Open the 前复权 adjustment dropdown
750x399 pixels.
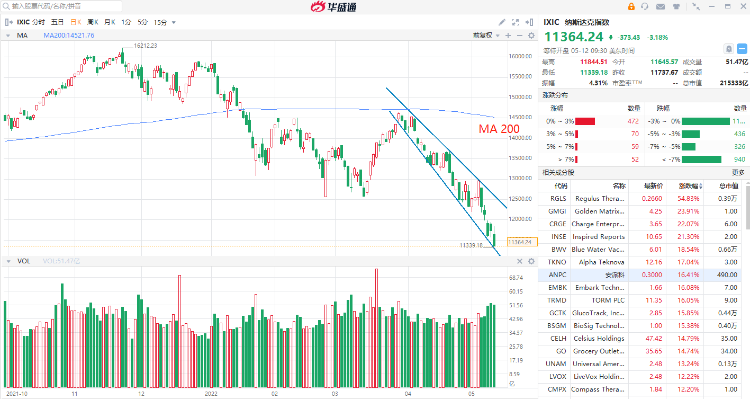tap(486, 35)
